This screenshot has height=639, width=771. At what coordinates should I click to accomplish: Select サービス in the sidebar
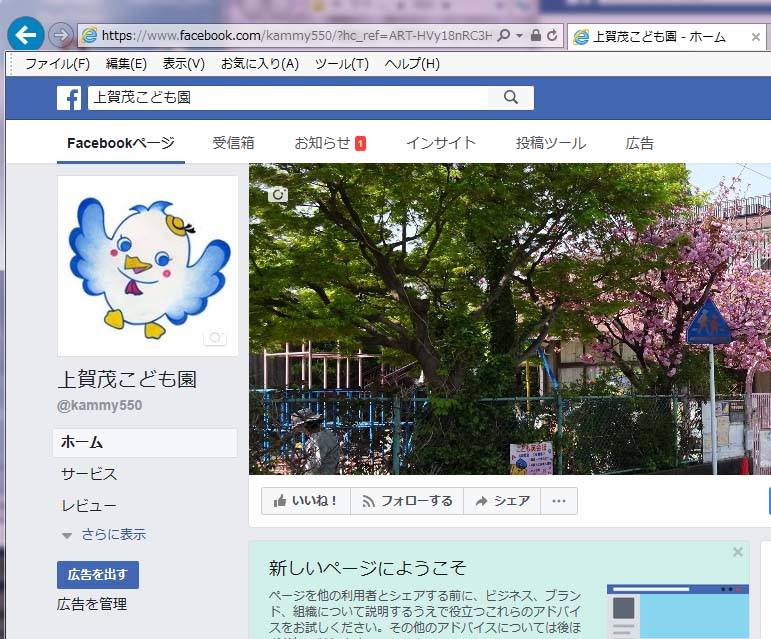pos(89,474)
